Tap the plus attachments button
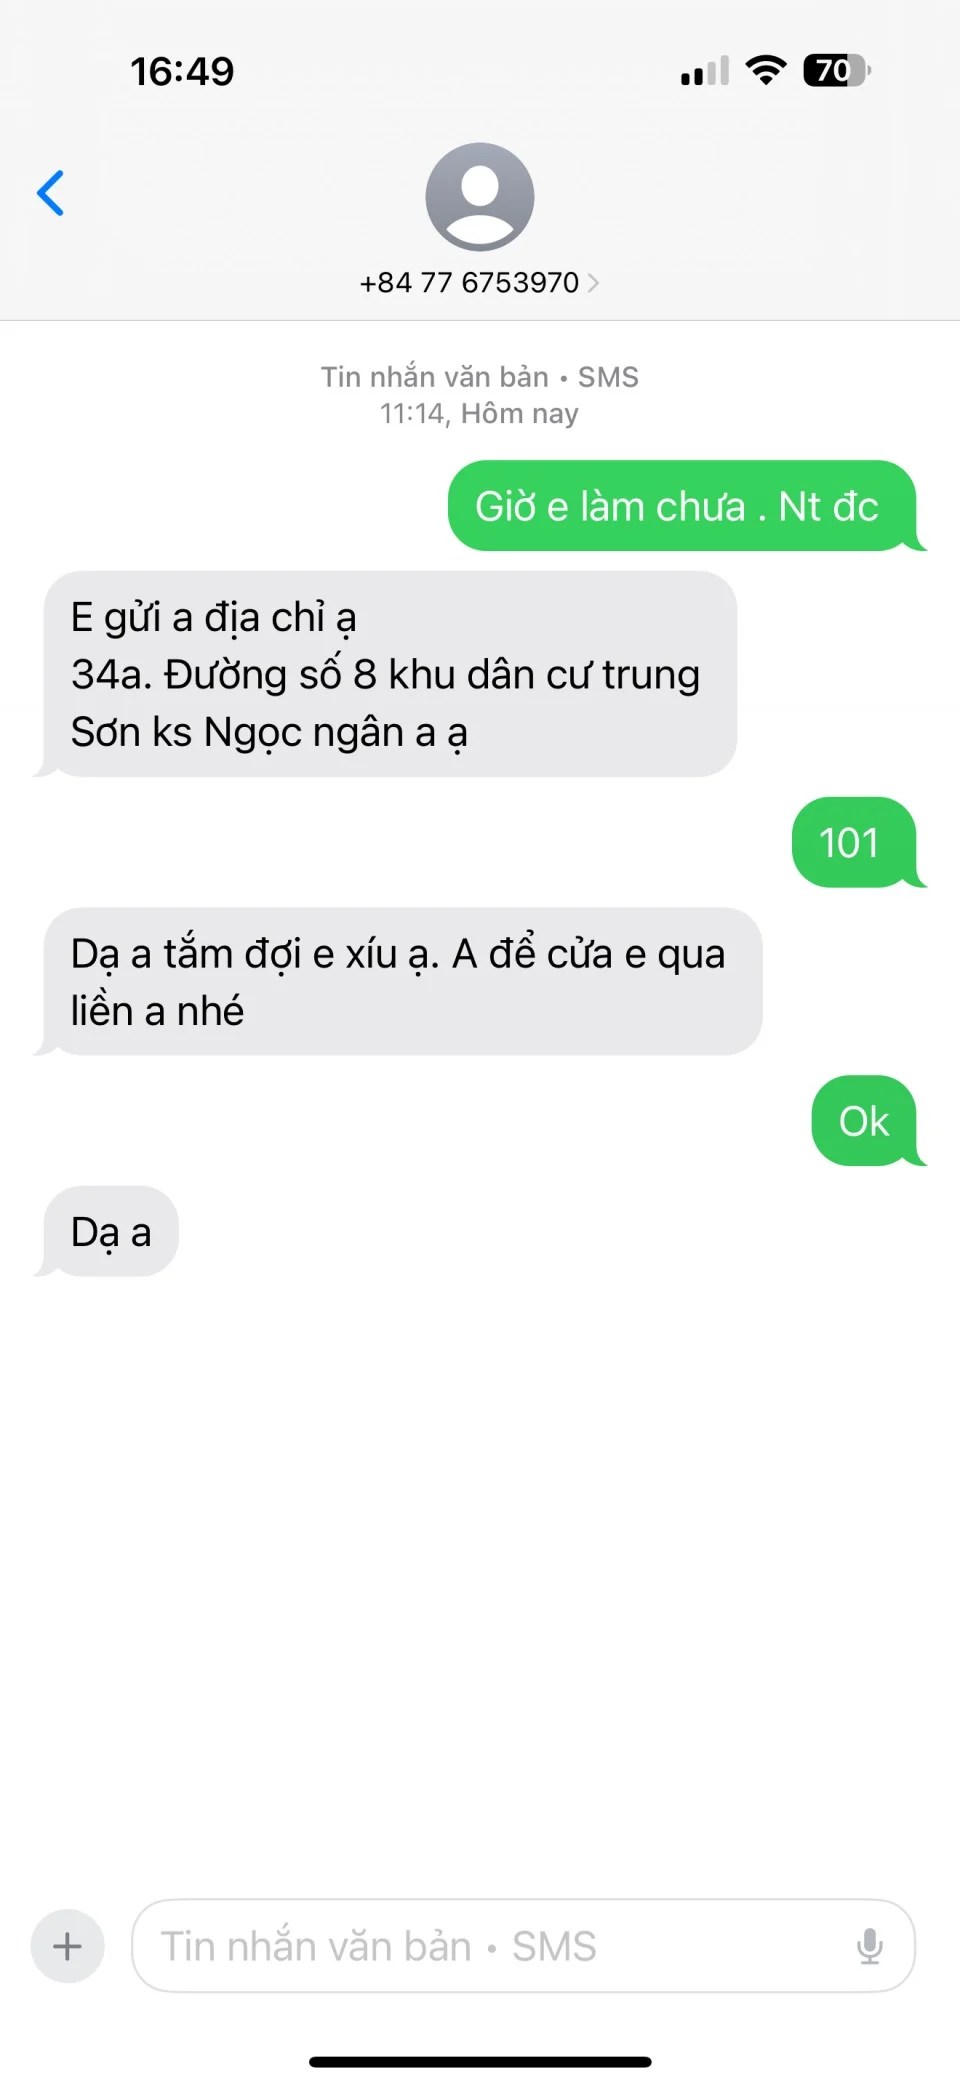960x2085 pixels. (68, 1946)
